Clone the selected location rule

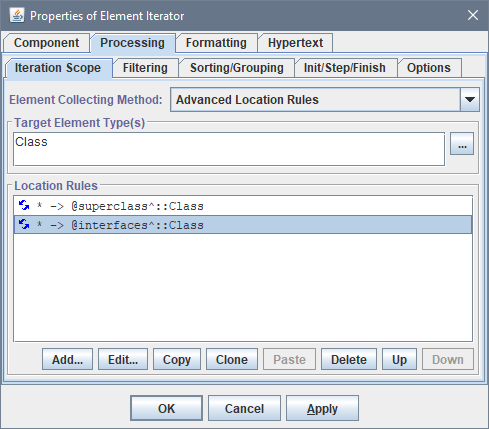pos(232,359)
